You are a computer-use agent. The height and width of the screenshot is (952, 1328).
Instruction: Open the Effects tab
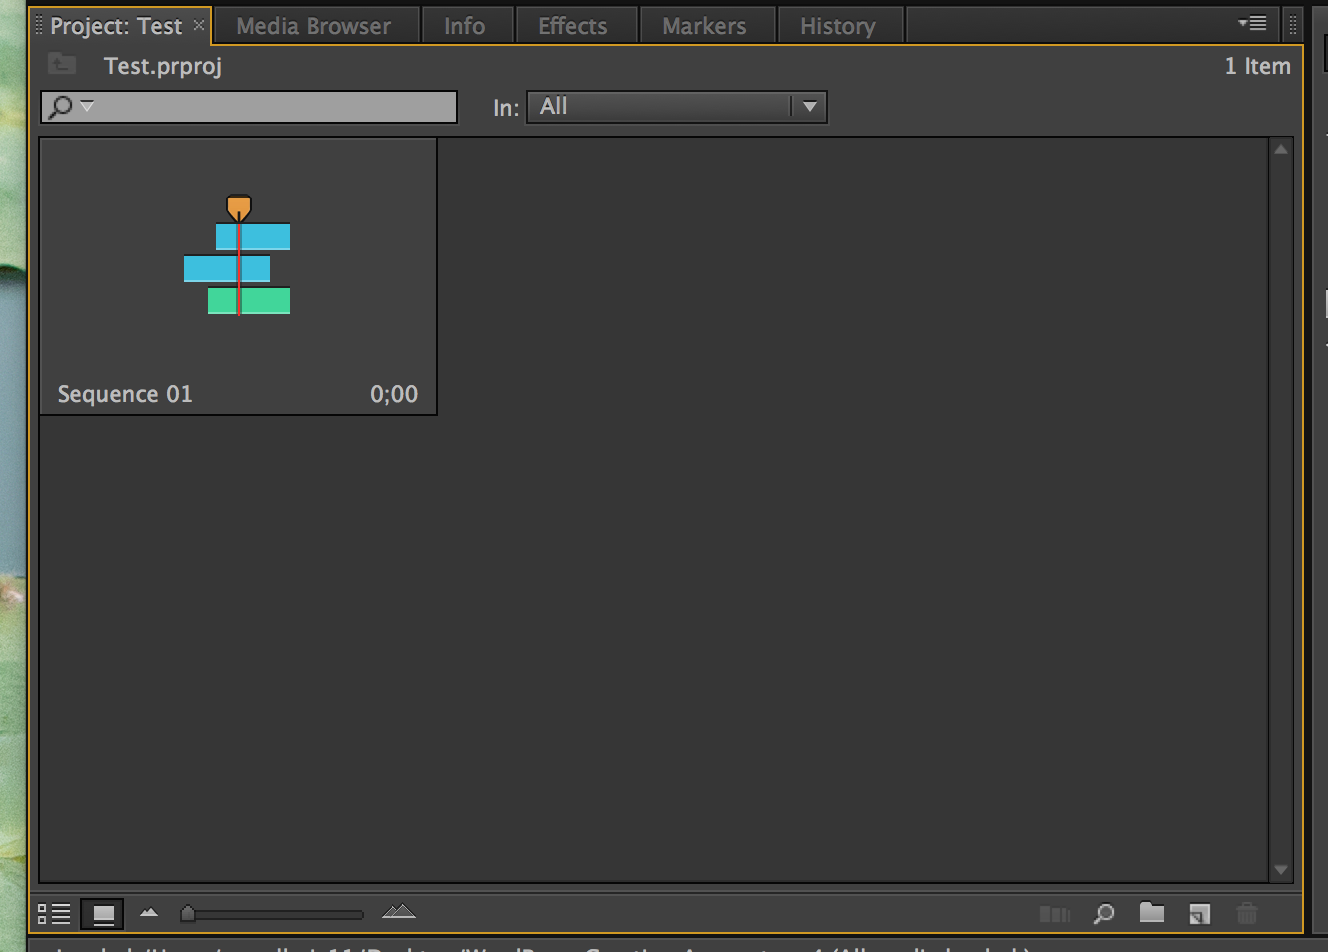coord(572,26)
